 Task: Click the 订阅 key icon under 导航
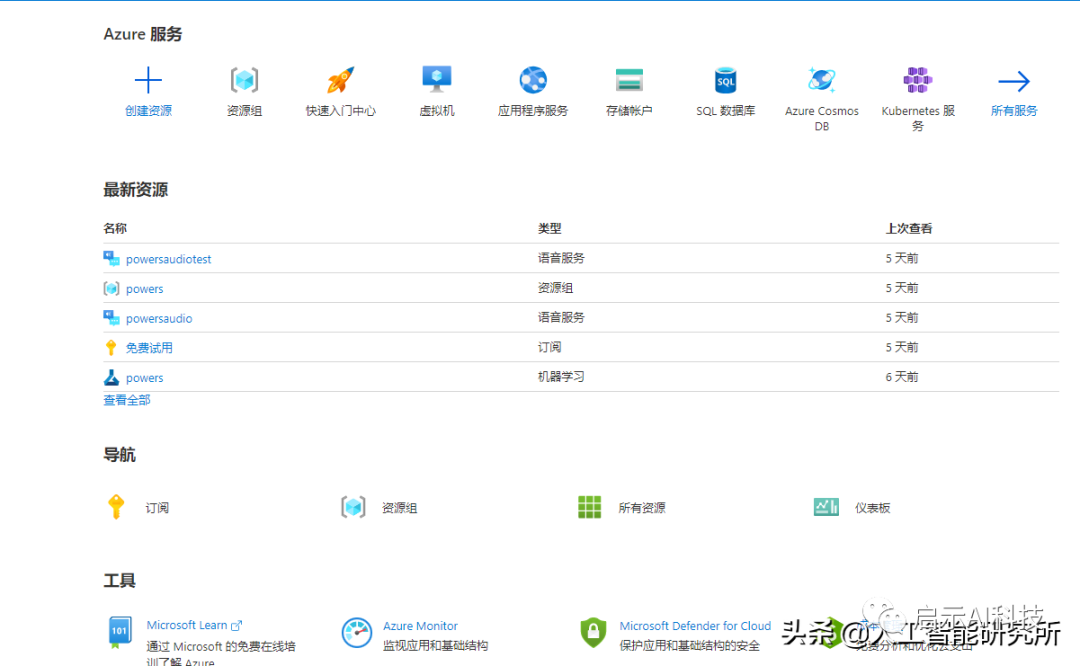pos(116,506)
